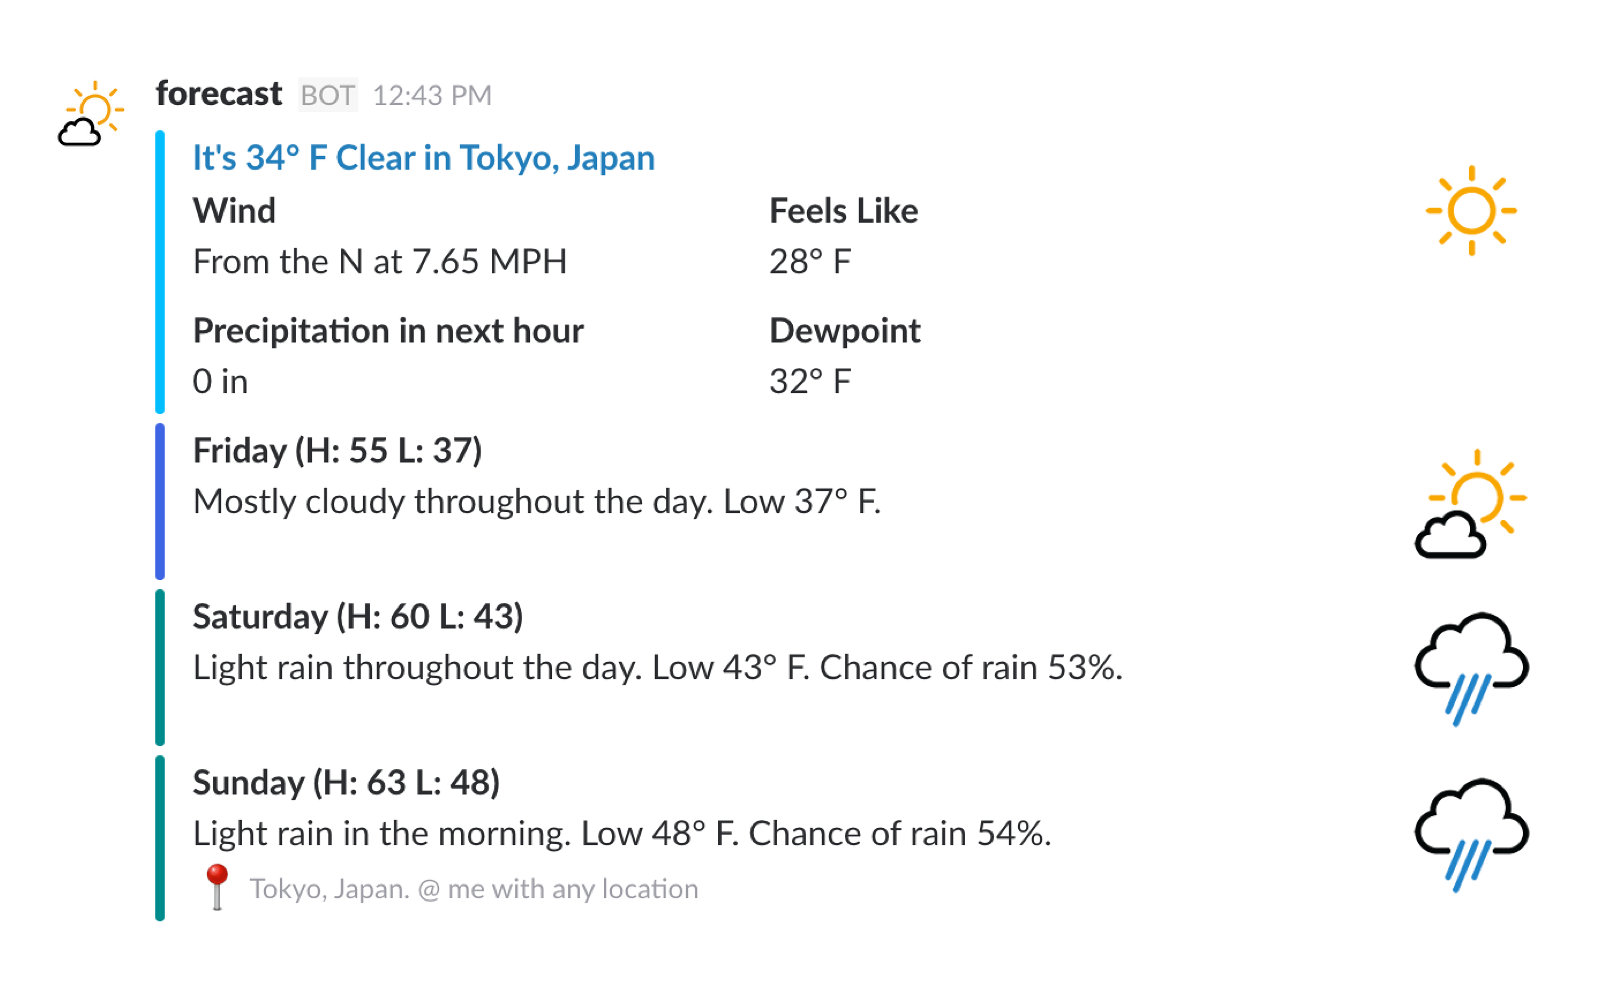Click the teal Saturday attachment bar
Screen dimensions: 1600x1000
point(160,667)
